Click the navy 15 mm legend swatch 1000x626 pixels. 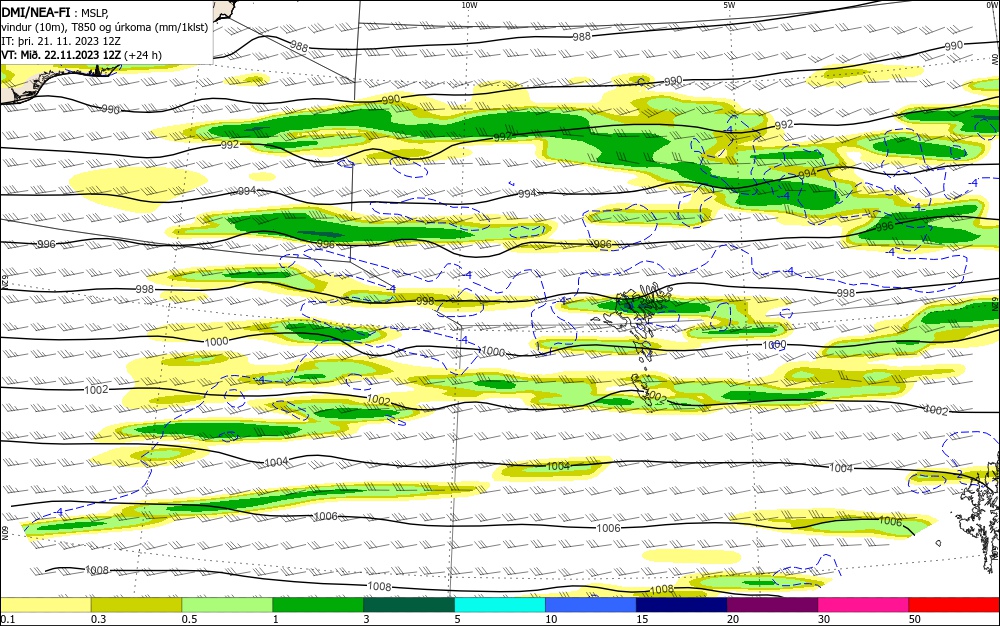pyautogui.click(x=682, y=605)
